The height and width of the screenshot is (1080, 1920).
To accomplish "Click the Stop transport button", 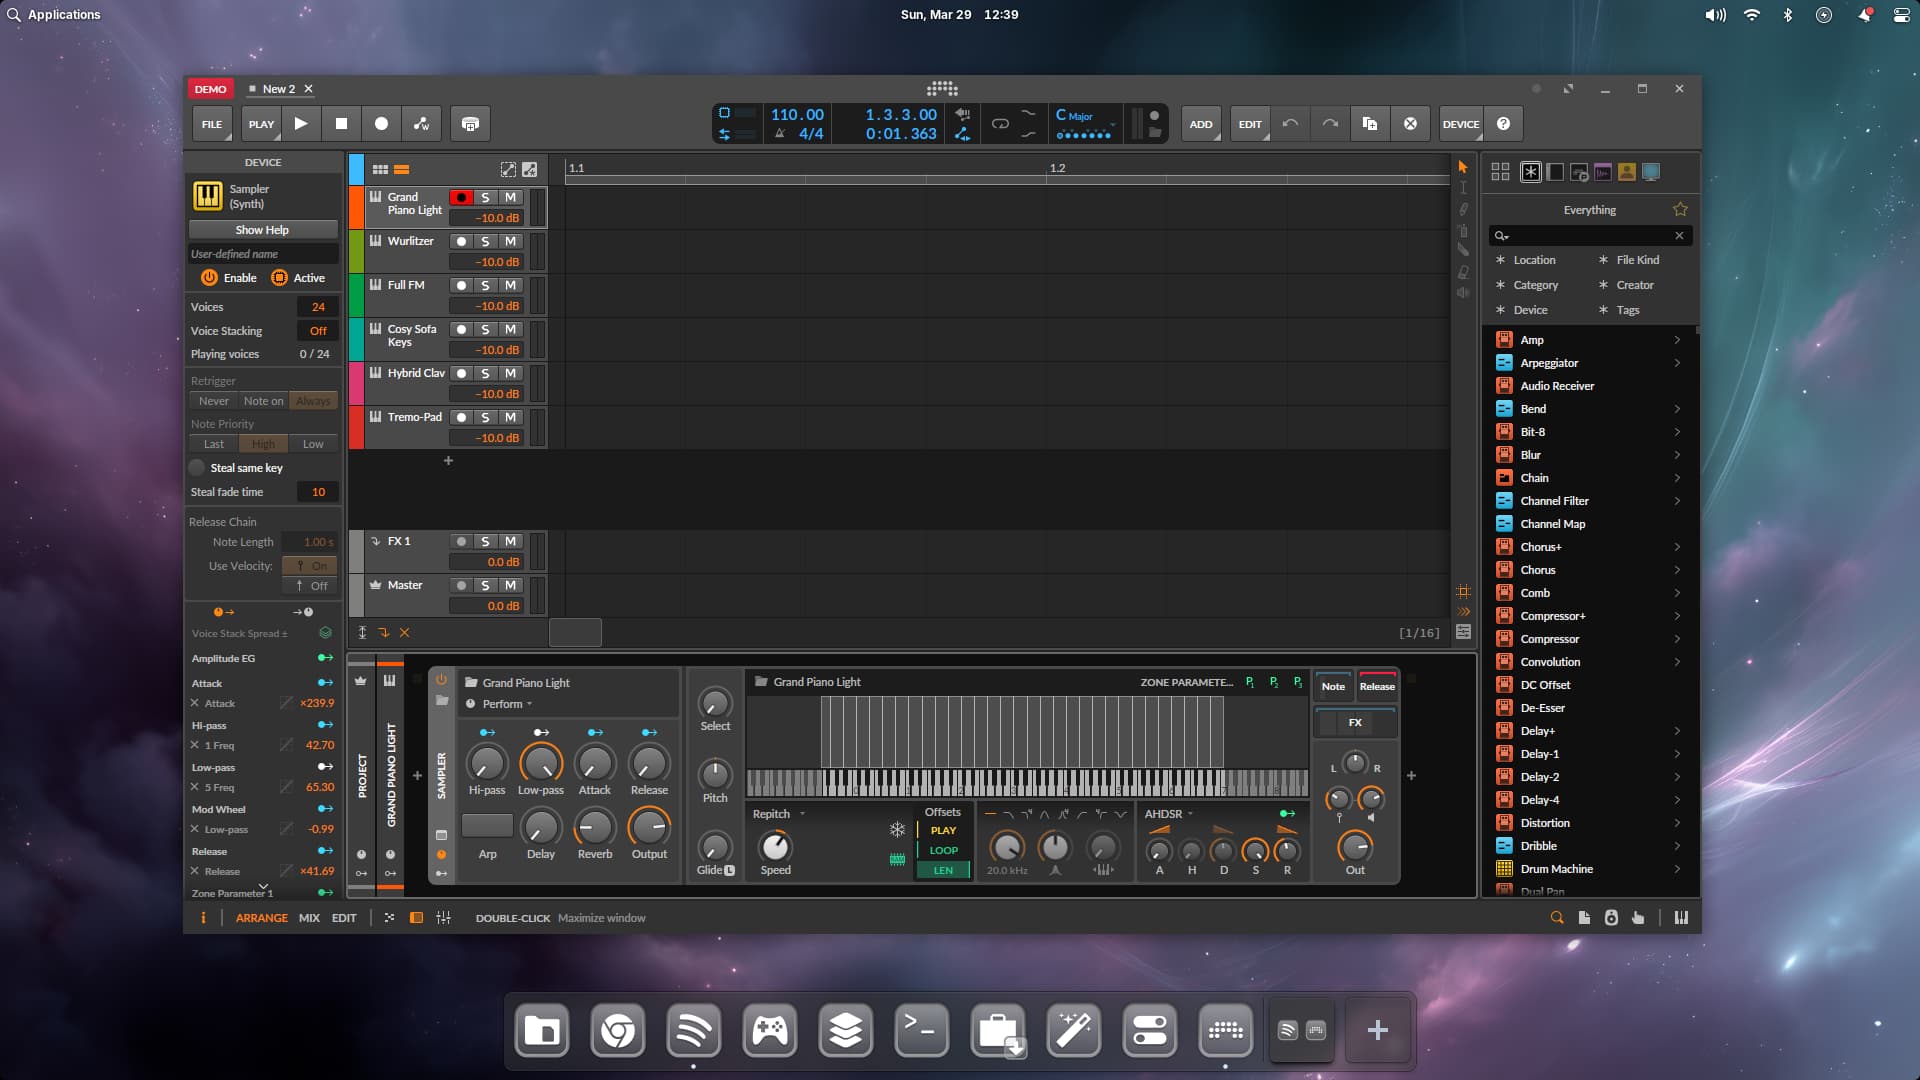I will 341,124.
